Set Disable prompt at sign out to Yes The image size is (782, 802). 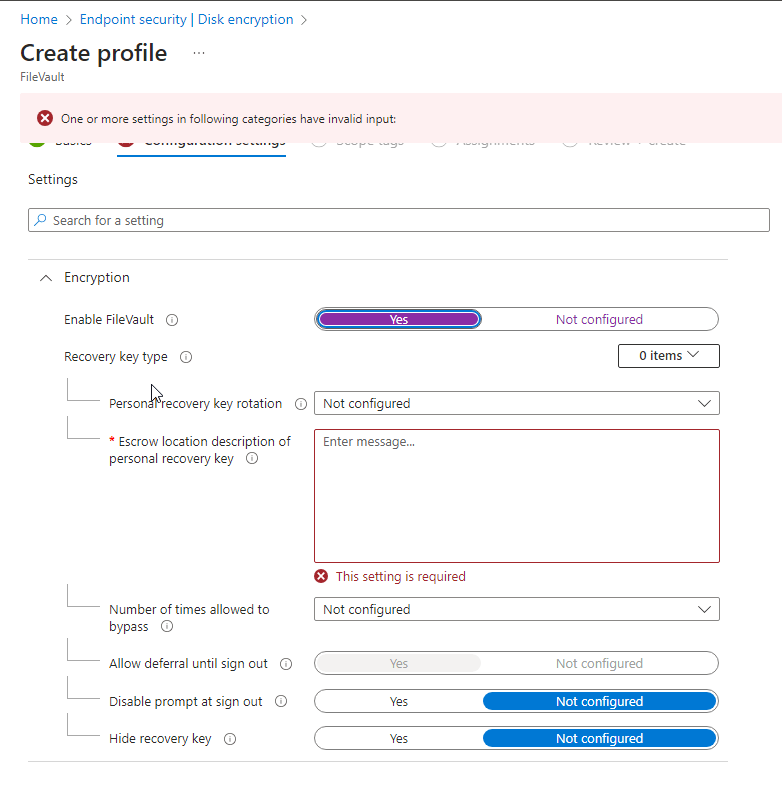tap(399, 702)
